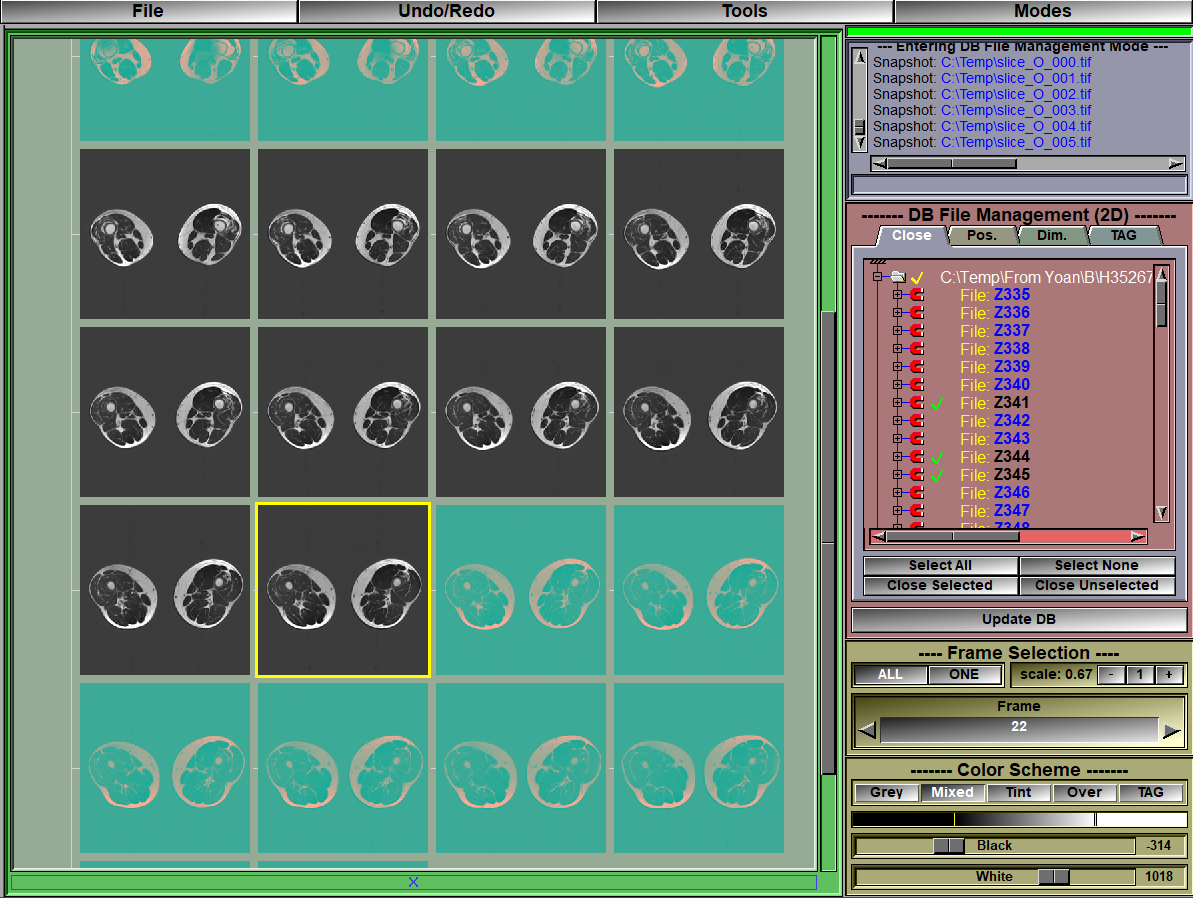Open the Tools menu

point(744,11)
